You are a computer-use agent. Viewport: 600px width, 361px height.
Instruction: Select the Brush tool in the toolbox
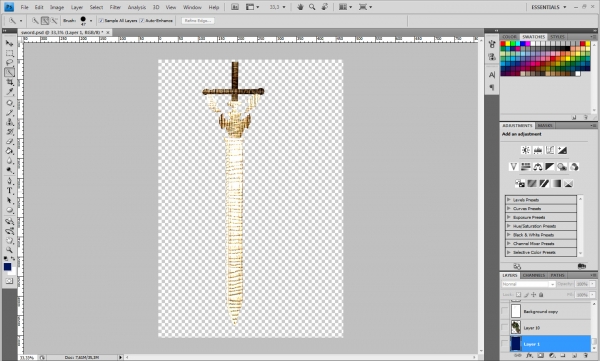pyautogui.click(x=9, y=113)
